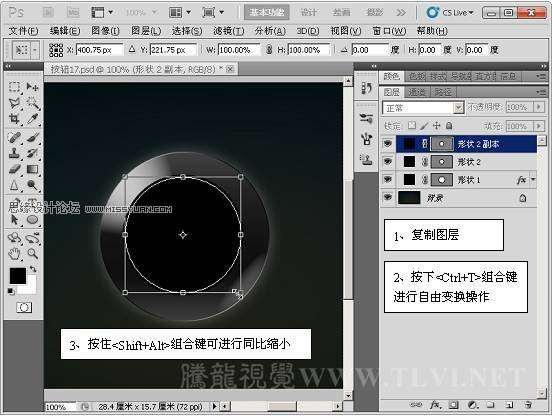The width and height of the screenshot is (552, 416).
Task: Select the Path Selection tool
Action: pos(14,220)
